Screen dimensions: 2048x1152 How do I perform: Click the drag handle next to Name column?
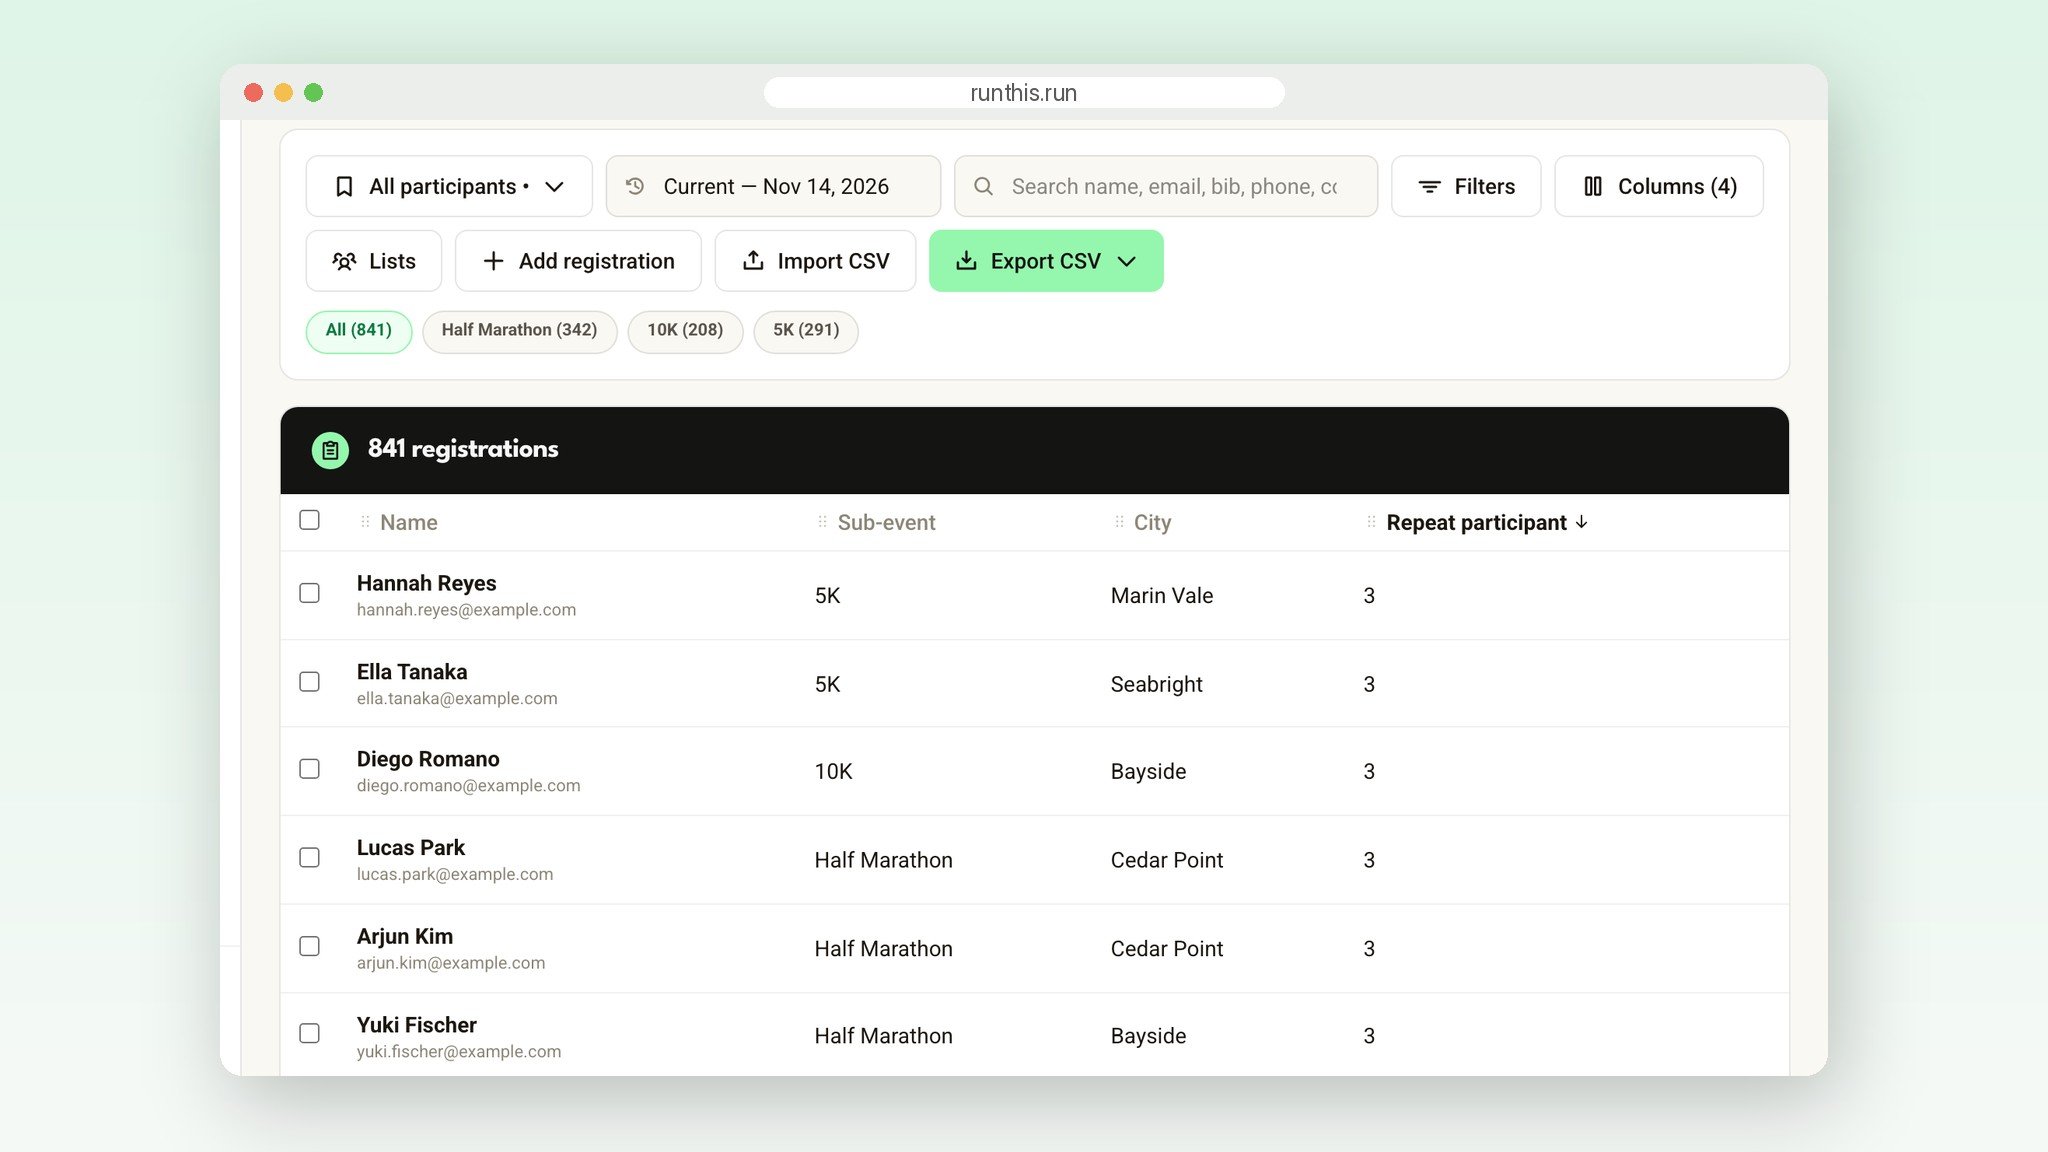(x=365, y=522)
